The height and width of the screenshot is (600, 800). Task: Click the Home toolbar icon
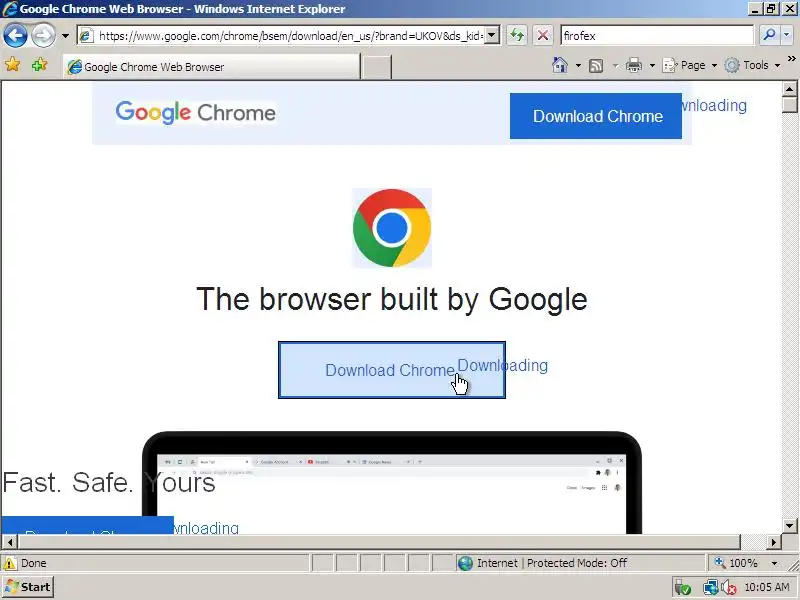(x=560, y=65)
